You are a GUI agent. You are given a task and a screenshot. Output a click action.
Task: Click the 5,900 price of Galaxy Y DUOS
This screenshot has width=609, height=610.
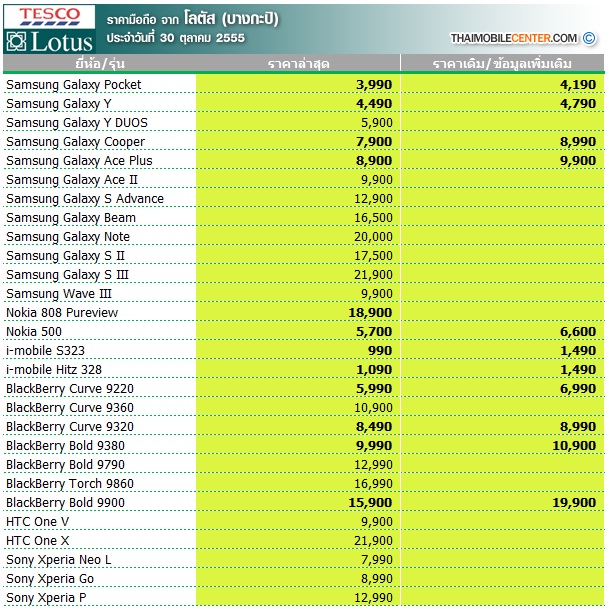coord(377,123)
